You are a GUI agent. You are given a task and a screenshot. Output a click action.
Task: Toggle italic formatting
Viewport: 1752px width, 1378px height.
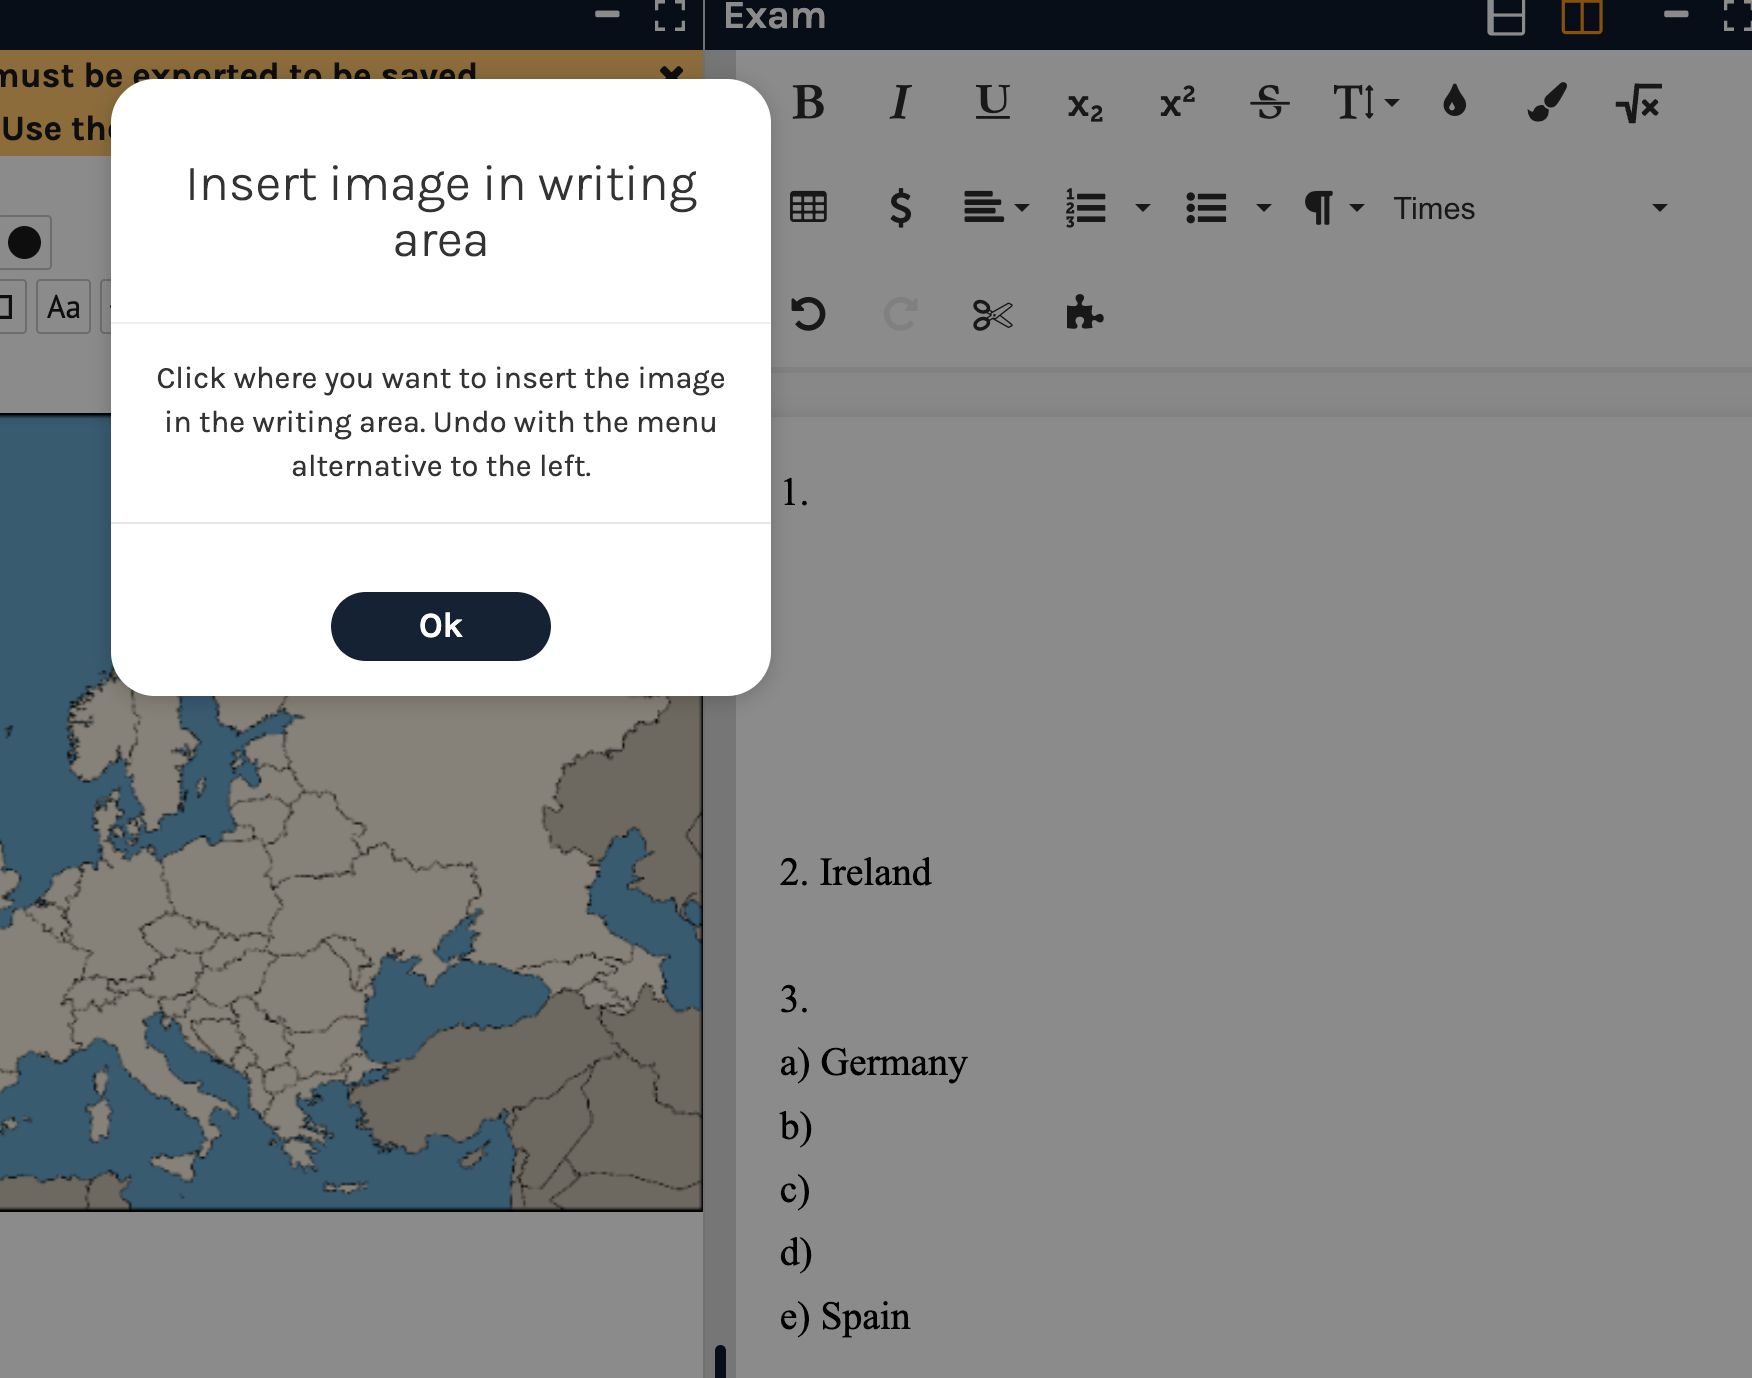pyautogui.click(x=900, y=102)
